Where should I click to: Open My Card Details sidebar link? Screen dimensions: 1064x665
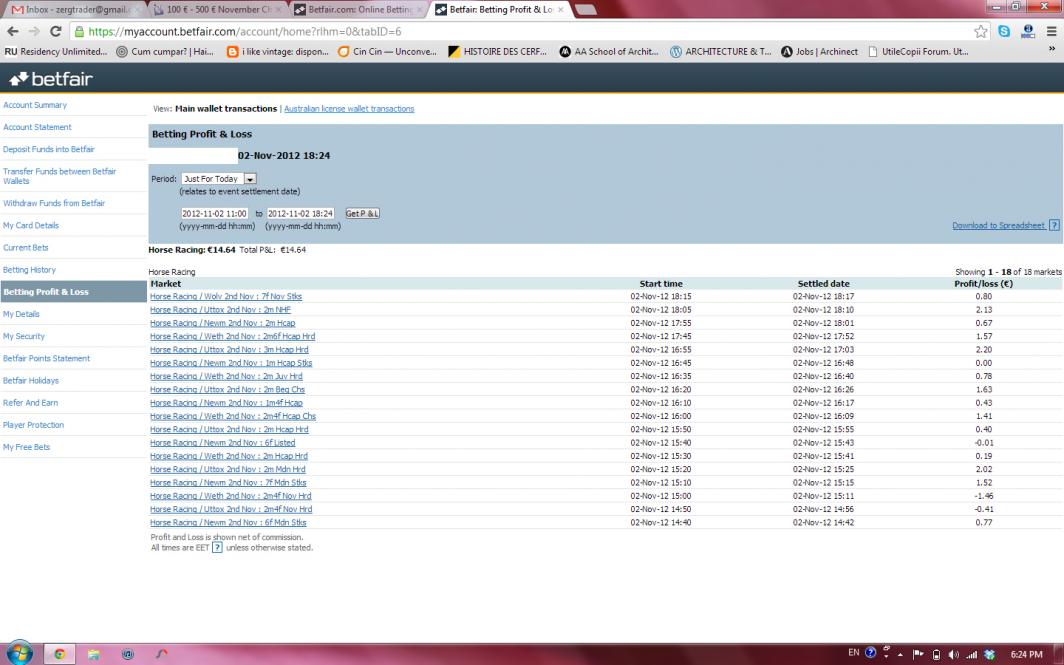31,225
